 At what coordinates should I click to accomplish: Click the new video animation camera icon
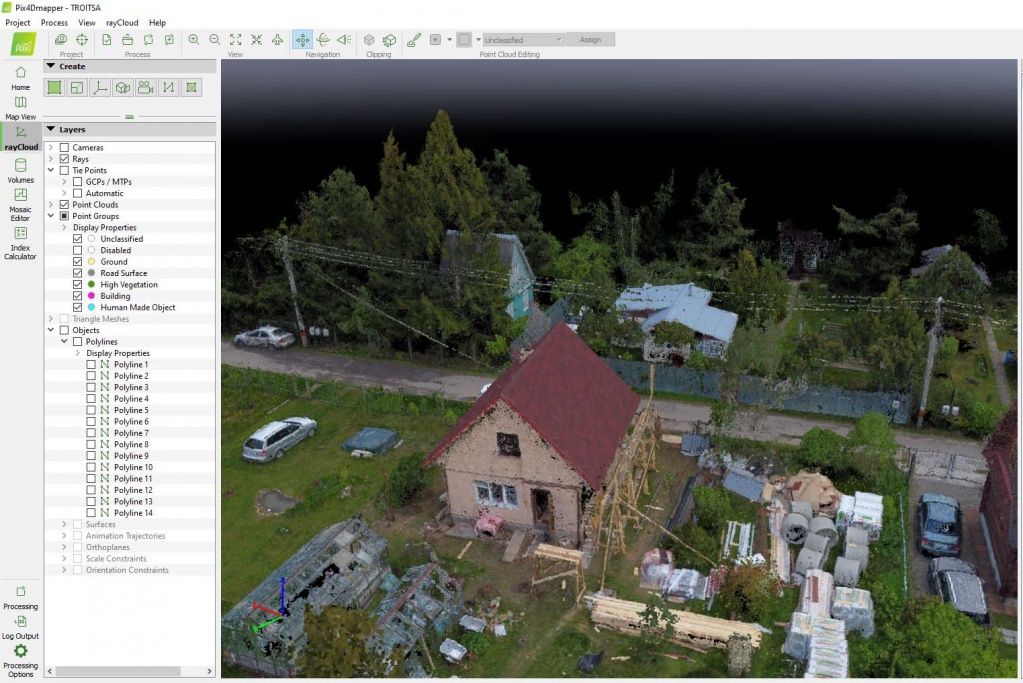click(145, 88)
